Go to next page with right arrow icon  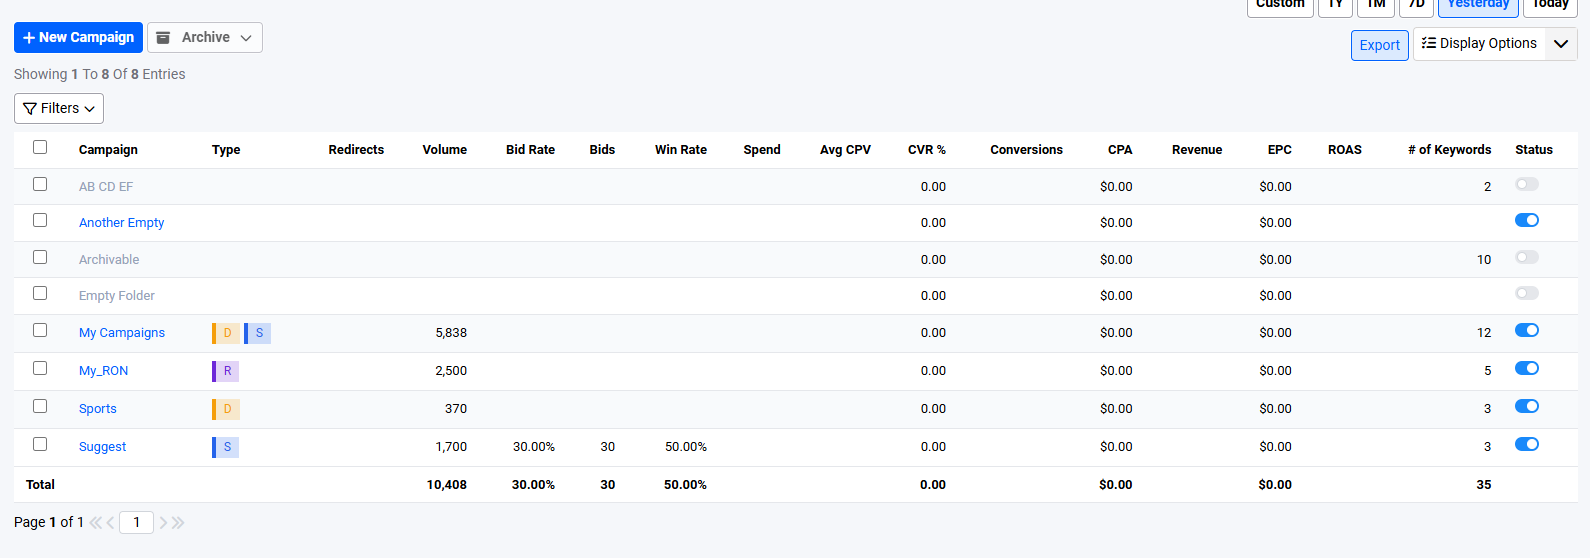pyautogui.click(x=163, y=523)
